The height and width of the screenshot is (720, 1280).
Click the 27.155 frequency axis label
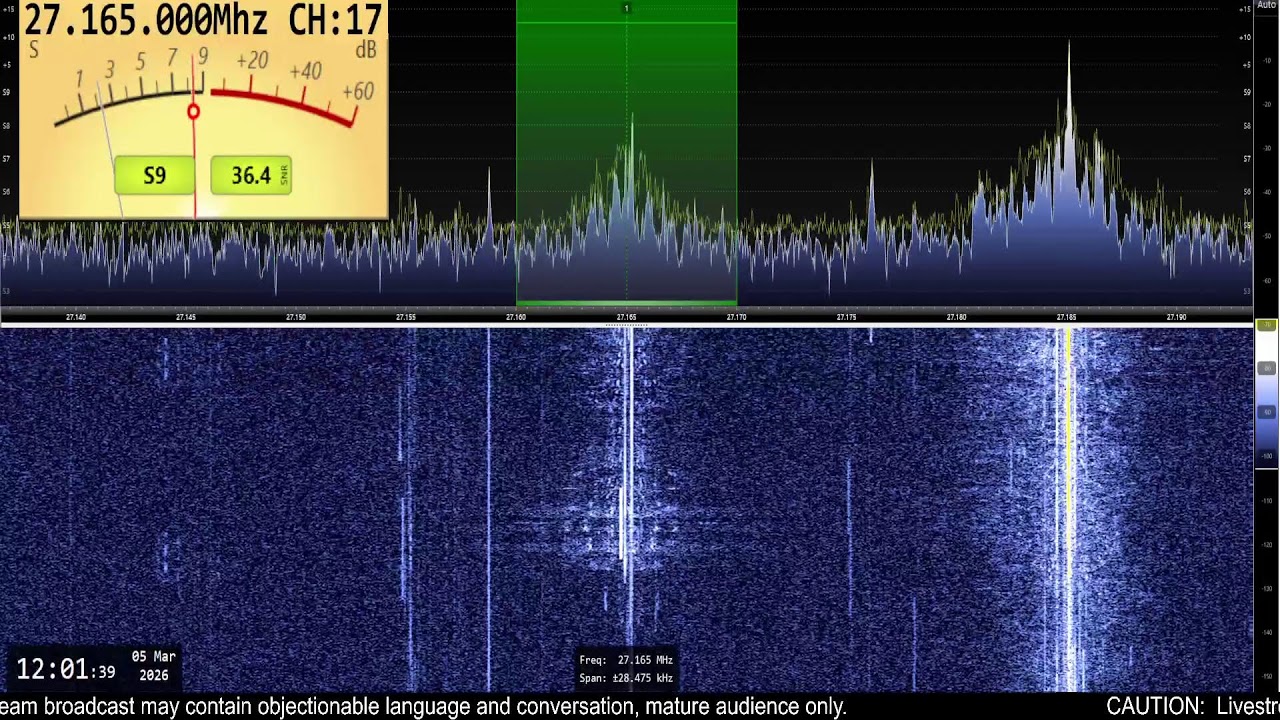point(406,317)
